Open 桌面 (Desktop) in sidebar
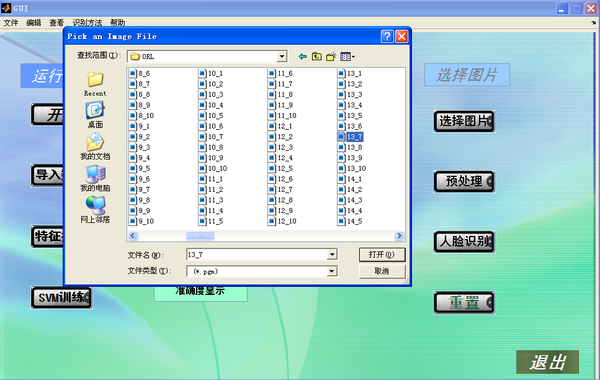600x380 pixels. tap(95, 114)
